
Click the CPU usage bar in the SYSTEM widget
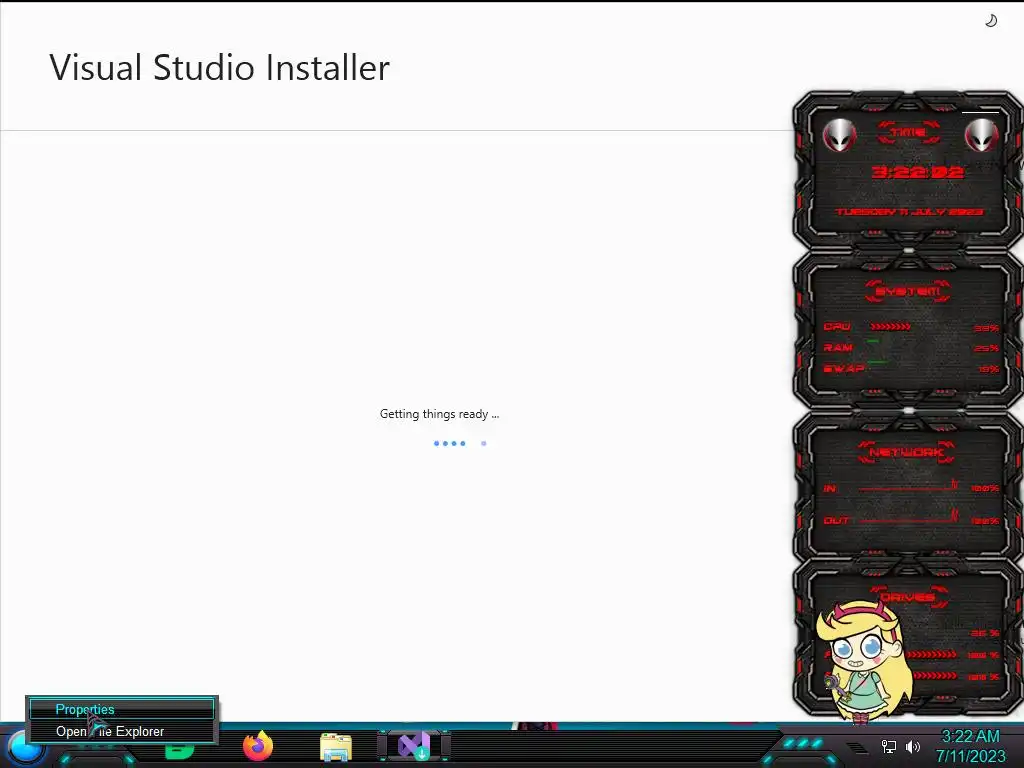click(890, 327)
